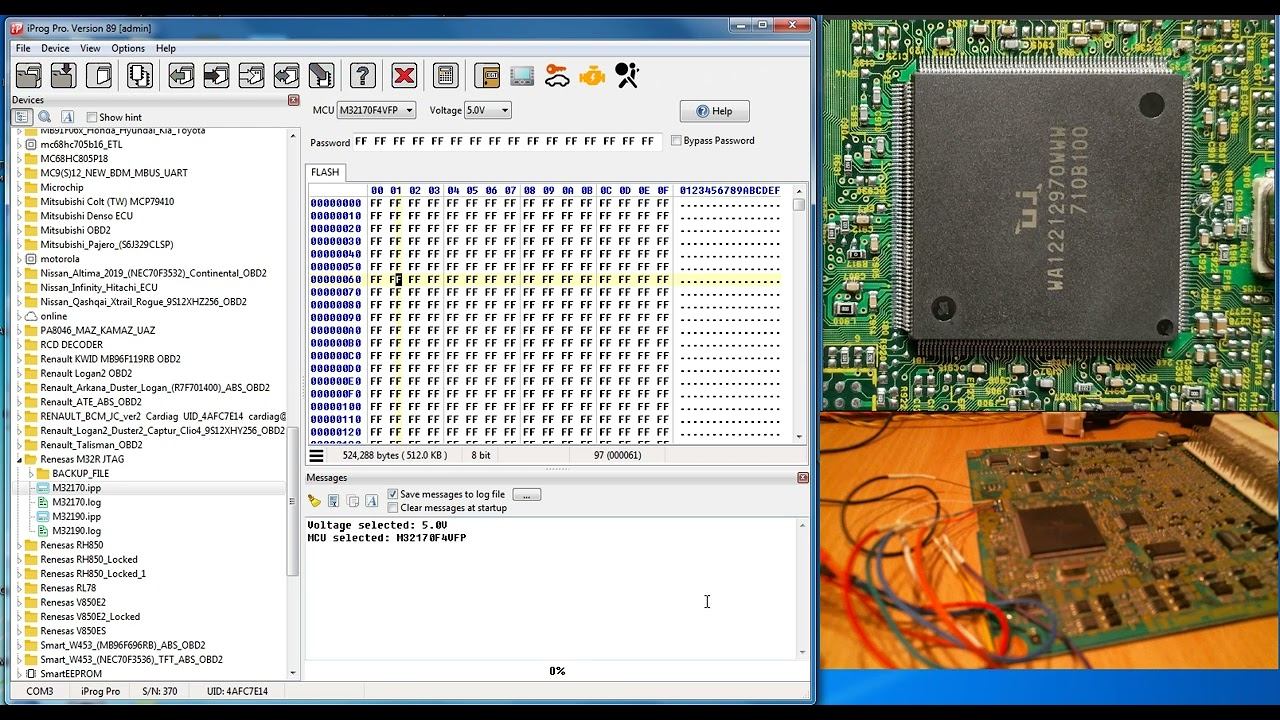The width and height of the screenshot is (1280, 720).
Task: Open the MCU M32170F4VFP dropdown
Action: [x=376, y=110]
